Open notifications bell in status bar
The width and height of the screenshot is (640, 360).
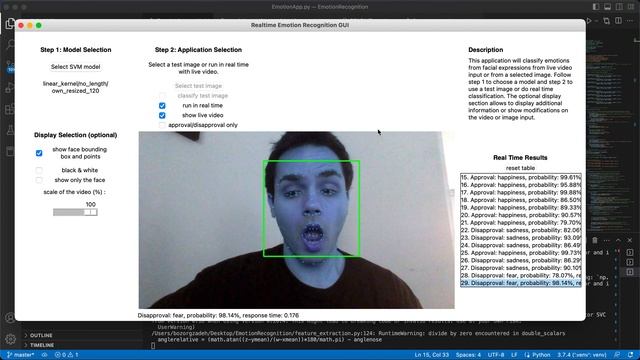point(631,355)
